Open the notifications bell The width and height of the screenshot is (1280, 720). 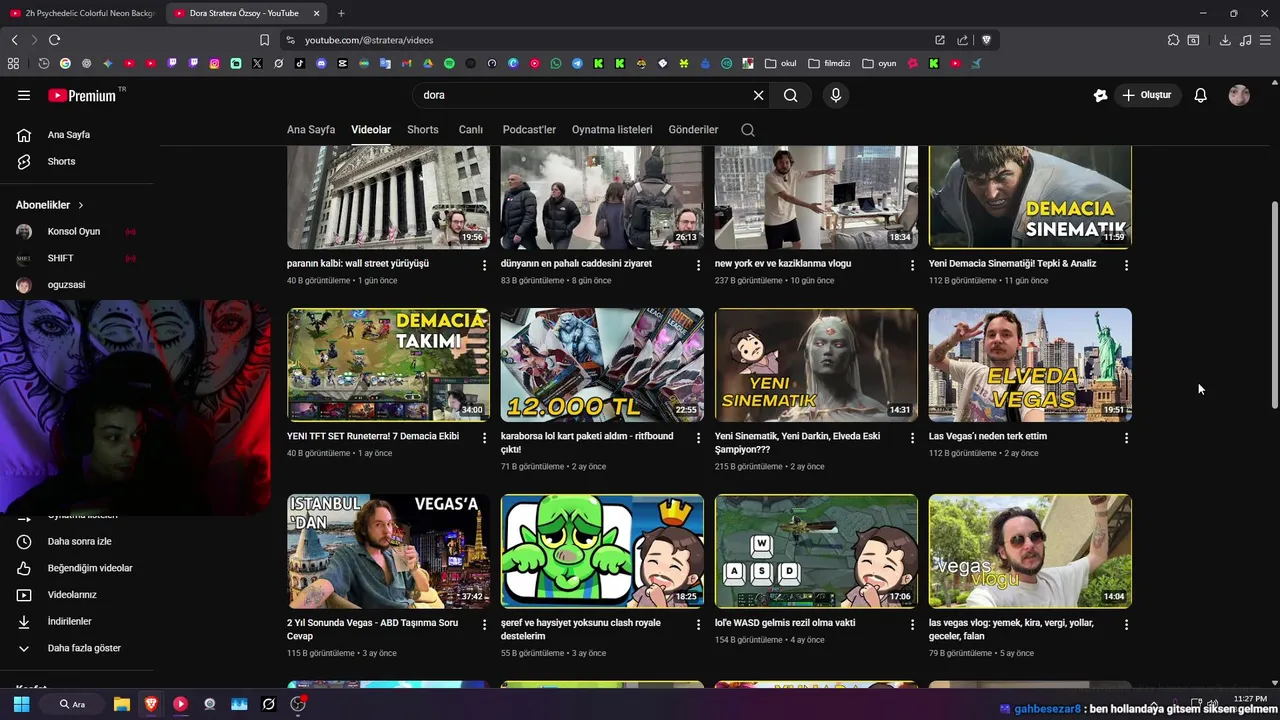tap(1200, 95)
